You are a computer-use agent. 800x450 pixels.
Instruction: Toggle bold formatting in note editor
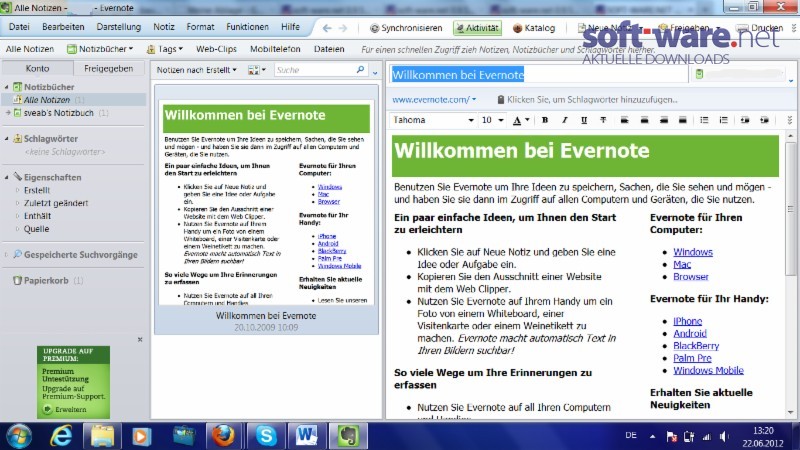(x=545, y=120)
